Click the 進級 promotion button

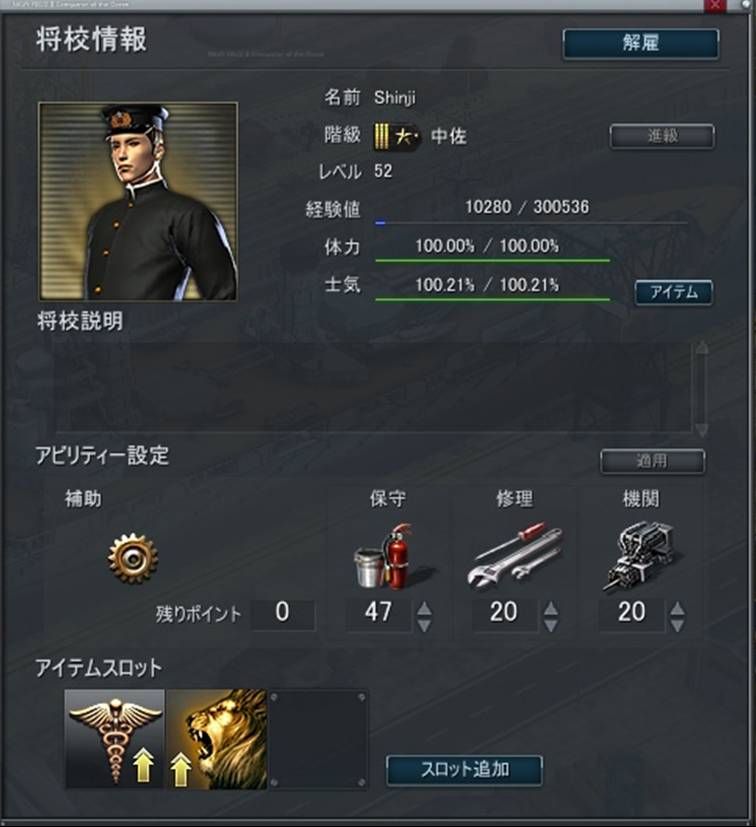pyautogui.click(x=662, y=137)
